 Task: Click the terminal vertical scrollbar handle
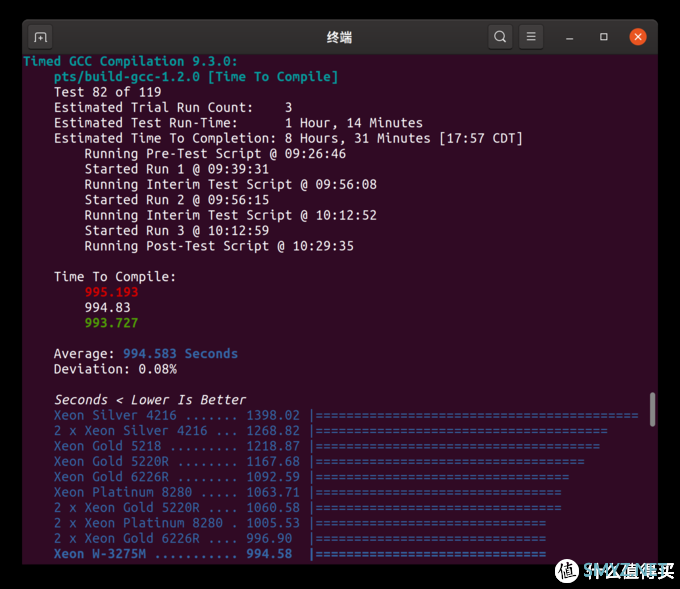652,409
